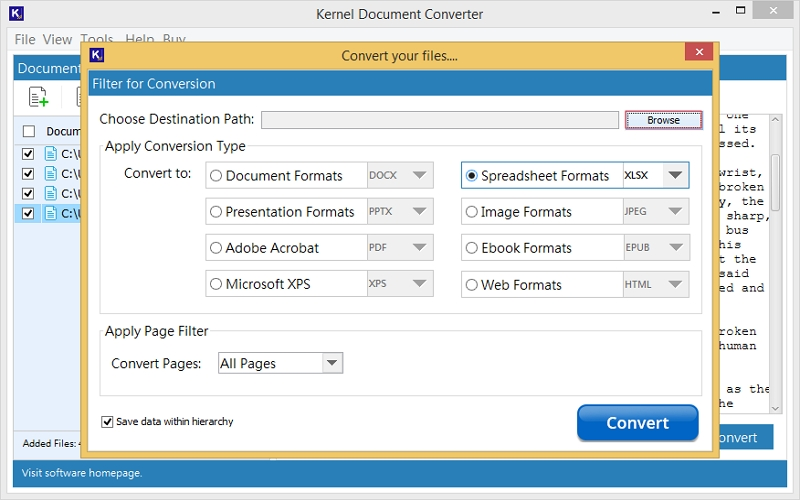Open the File menu
The width and height of the screenshot is (800, 500).
[25, 40]
